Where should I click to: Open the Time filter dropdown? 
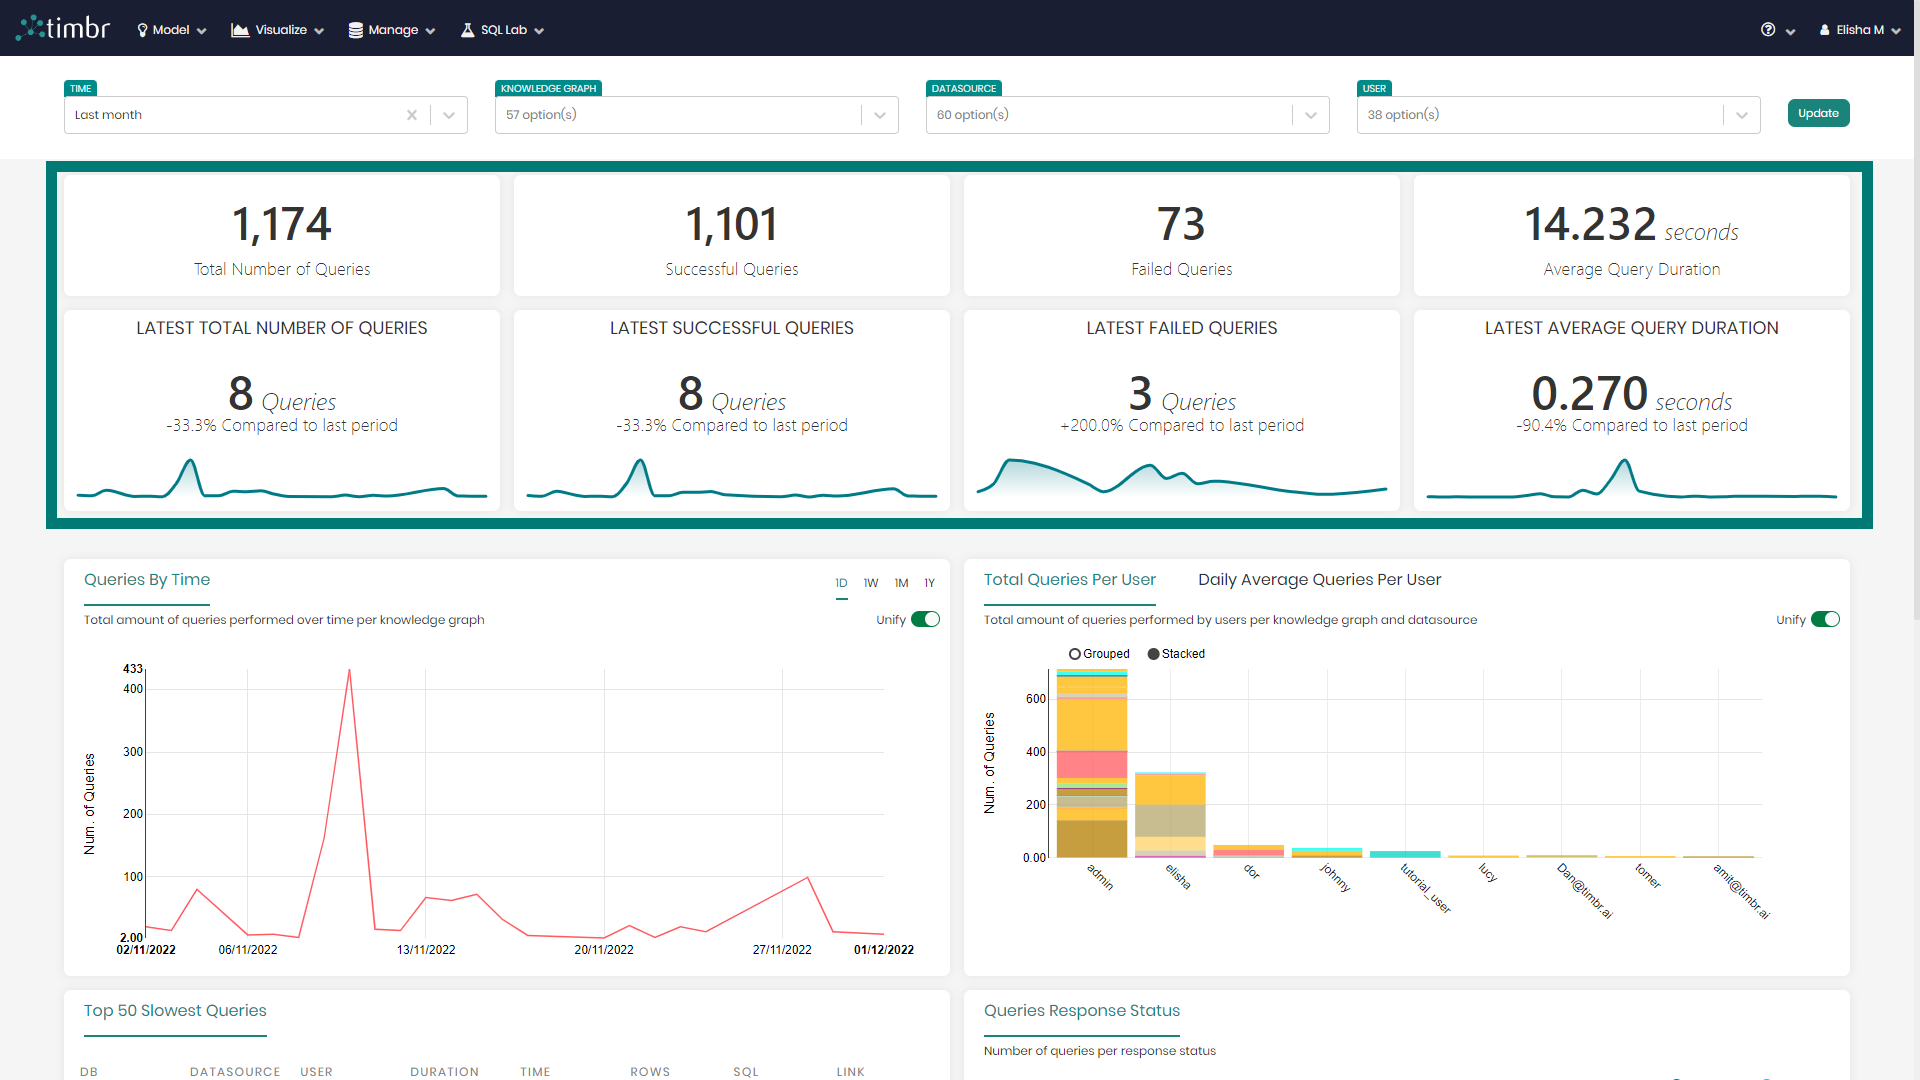tap(448, 115)
